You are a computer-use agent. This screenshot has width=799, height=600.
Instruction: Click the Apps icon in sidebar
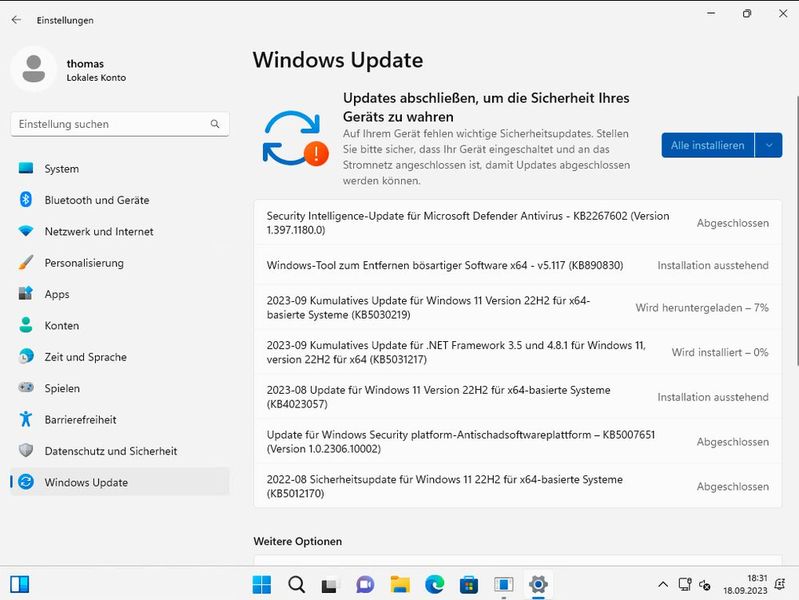point(25,294)
